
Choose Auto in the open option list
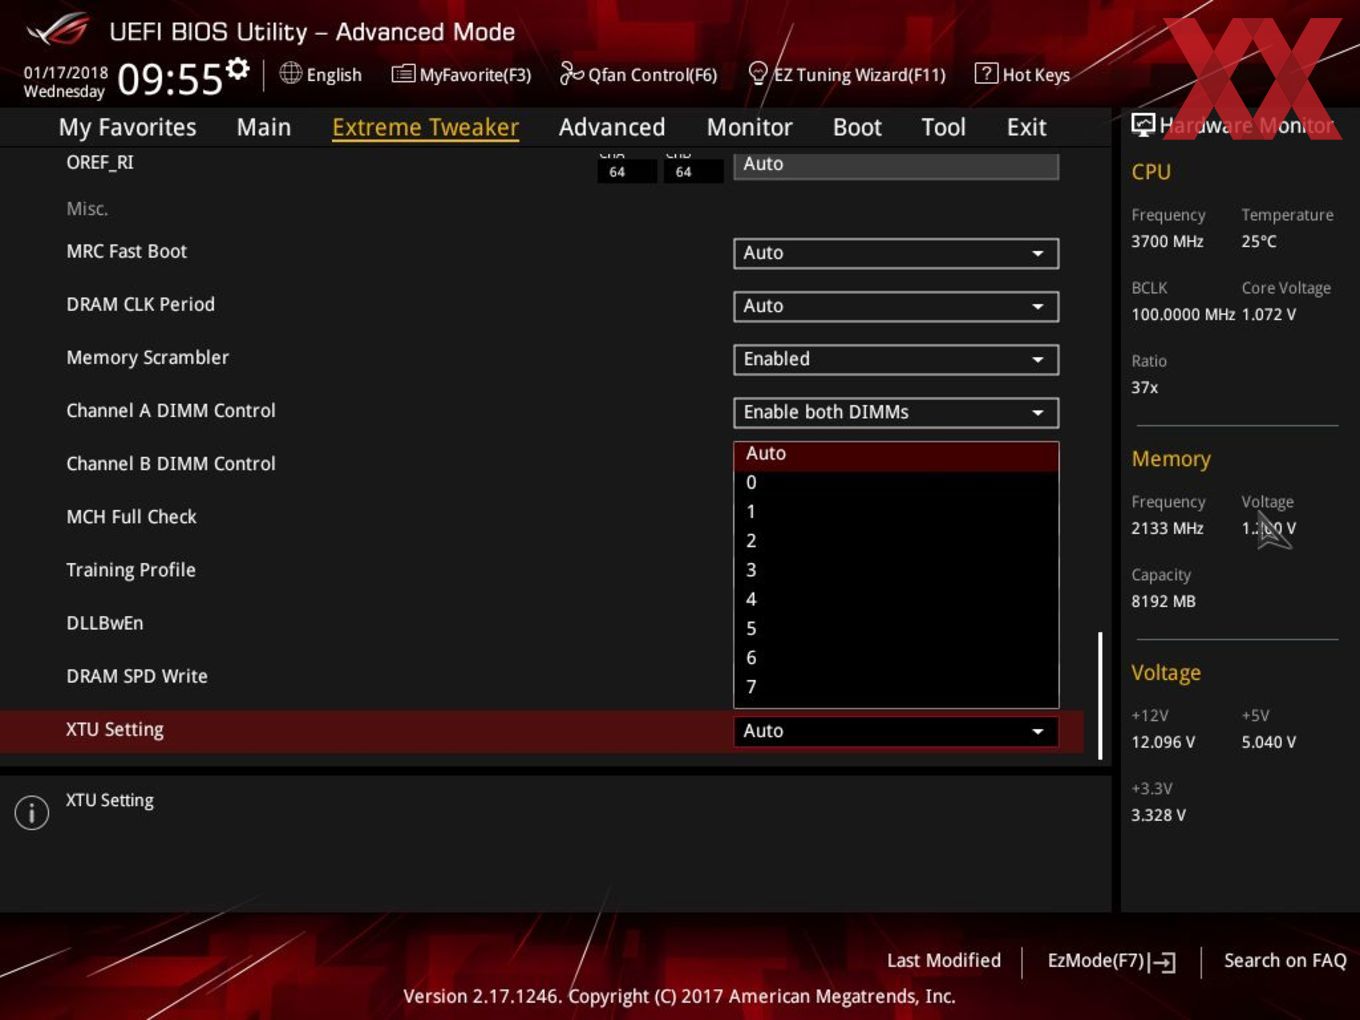pos(896,455)
